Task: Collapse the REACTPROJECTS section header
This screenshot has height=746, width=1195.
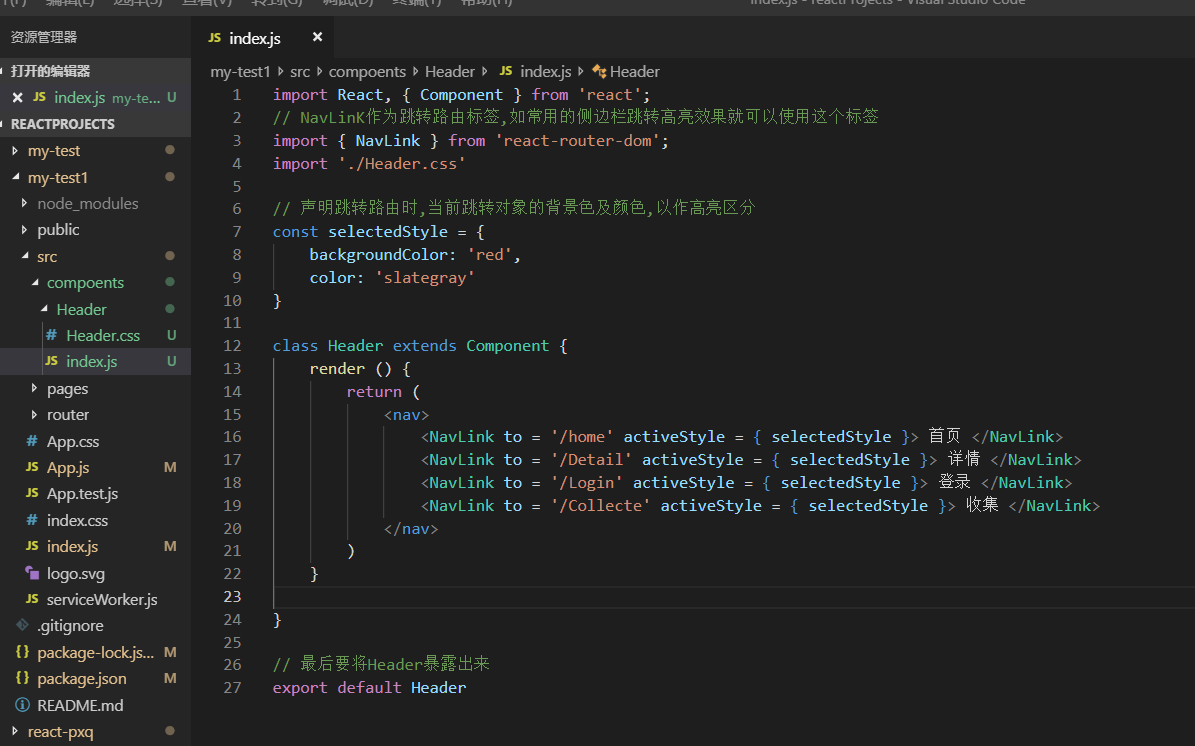Action: coord(62,124)
